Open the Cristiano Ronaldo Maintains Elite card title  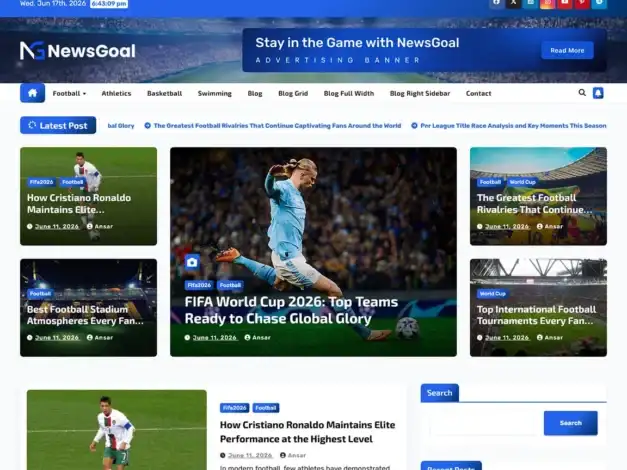tap(79, 204)
